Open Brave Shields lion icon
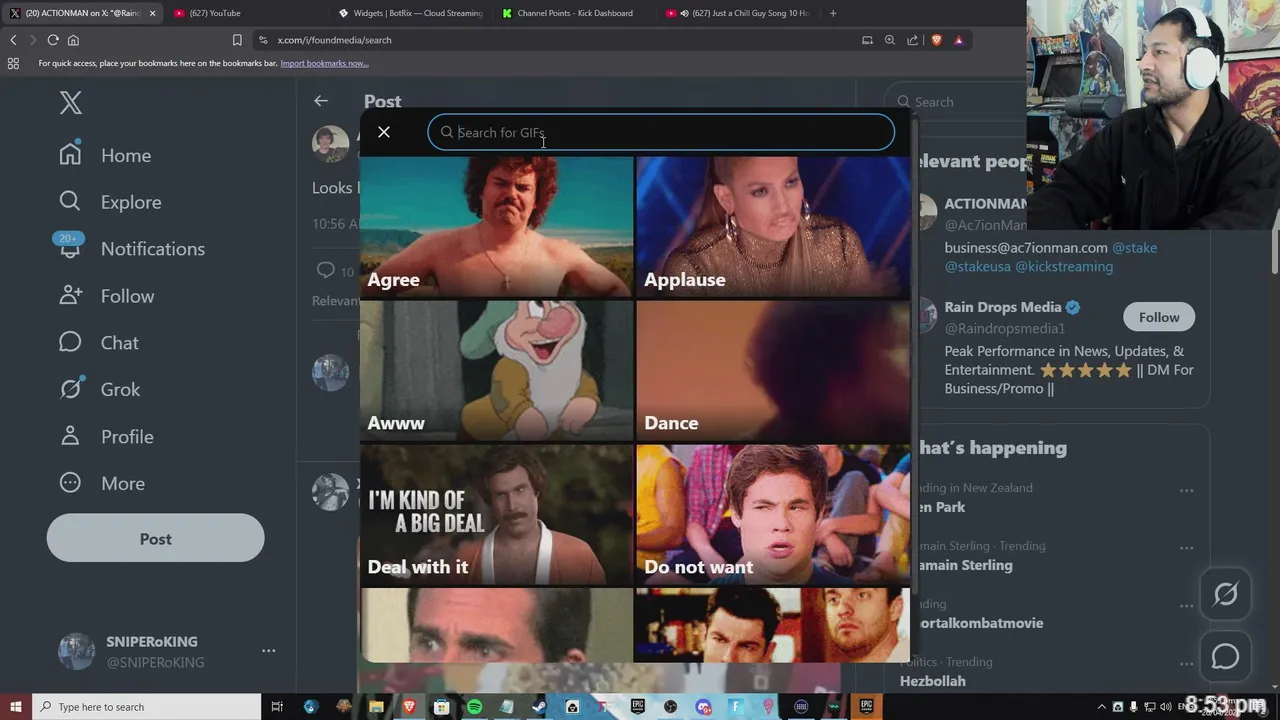Viewport: 1280px width, 720px height. [936, 40]
